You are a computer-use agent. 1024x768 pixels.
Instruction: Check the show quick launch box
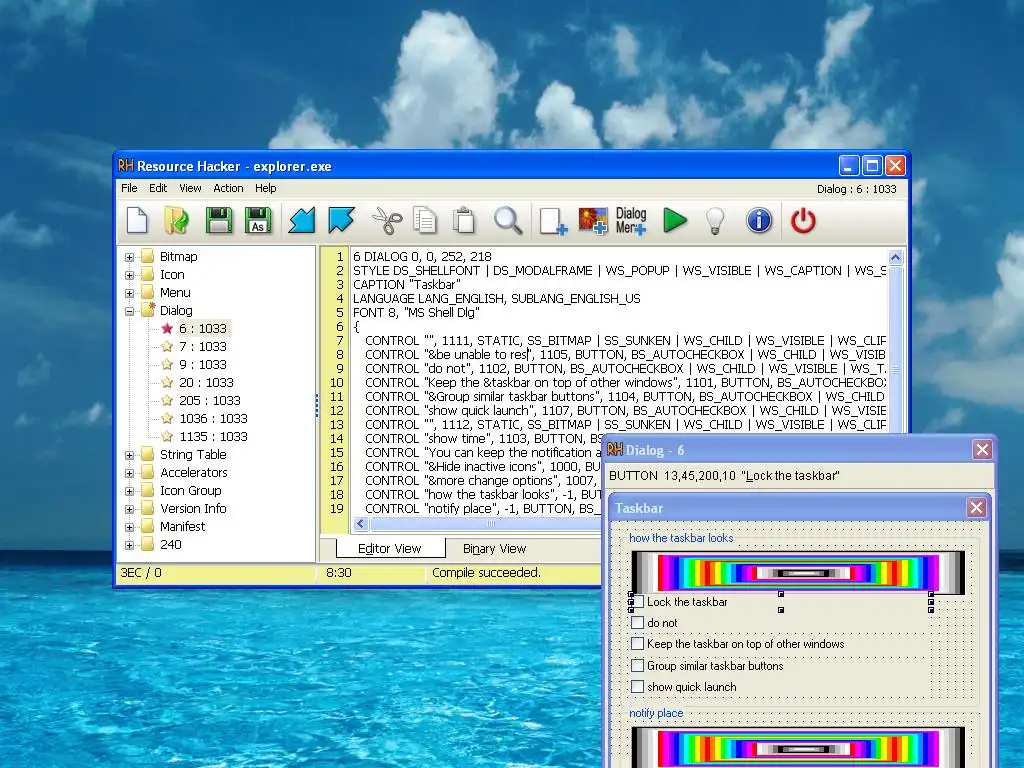pyautogui.click(x=637, y=686)
